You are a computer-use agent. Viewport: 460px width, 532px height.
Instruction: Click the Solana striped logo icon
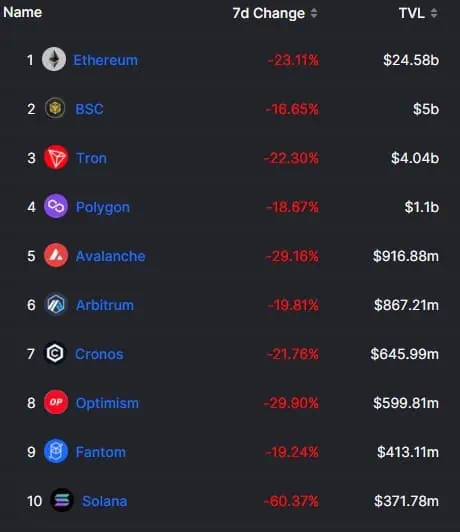point(62,500)
